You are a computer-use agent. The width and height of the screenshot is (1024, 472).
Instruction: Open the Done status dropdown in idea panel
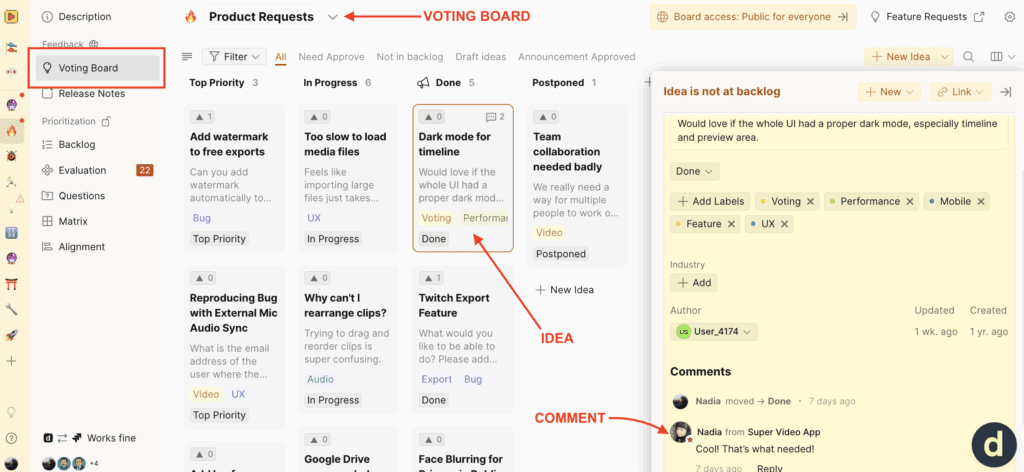point(694,171)
